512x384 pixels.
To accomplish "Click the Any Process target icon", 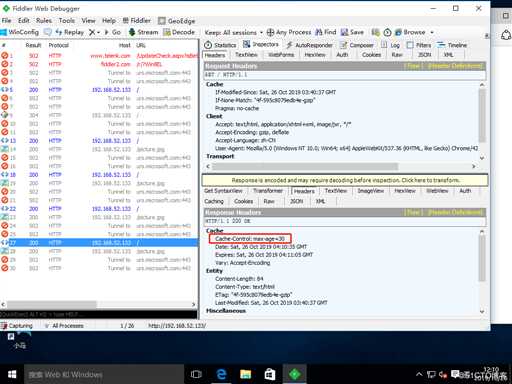I will (x=270, y=32).
